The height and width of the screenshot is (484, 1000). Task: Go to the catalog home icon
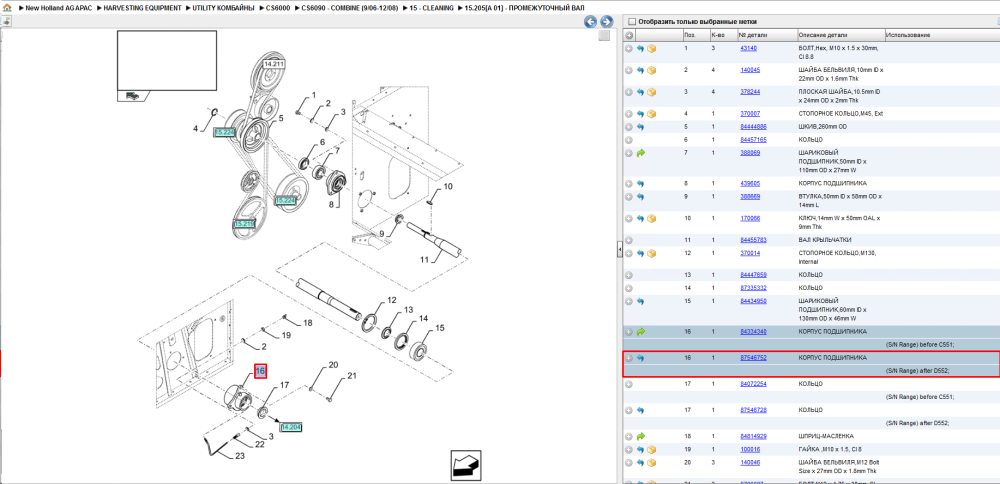(7, 8)
